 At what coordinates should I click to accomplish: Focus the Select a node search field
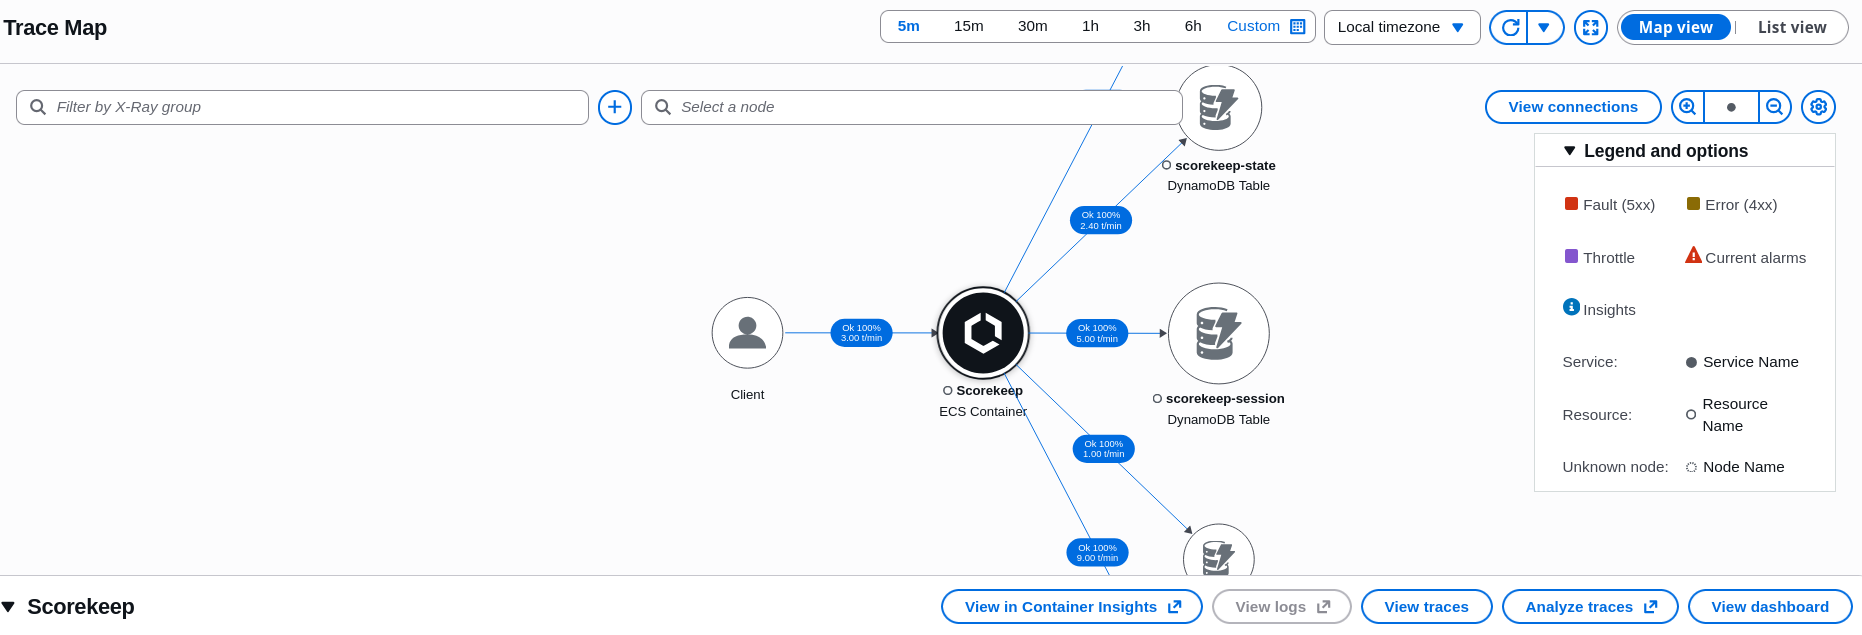point(911,107)
